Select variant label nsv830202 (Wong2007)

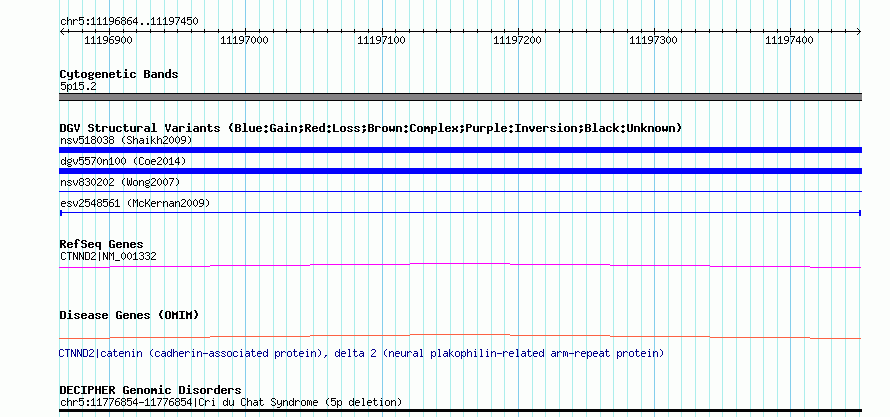120,182
